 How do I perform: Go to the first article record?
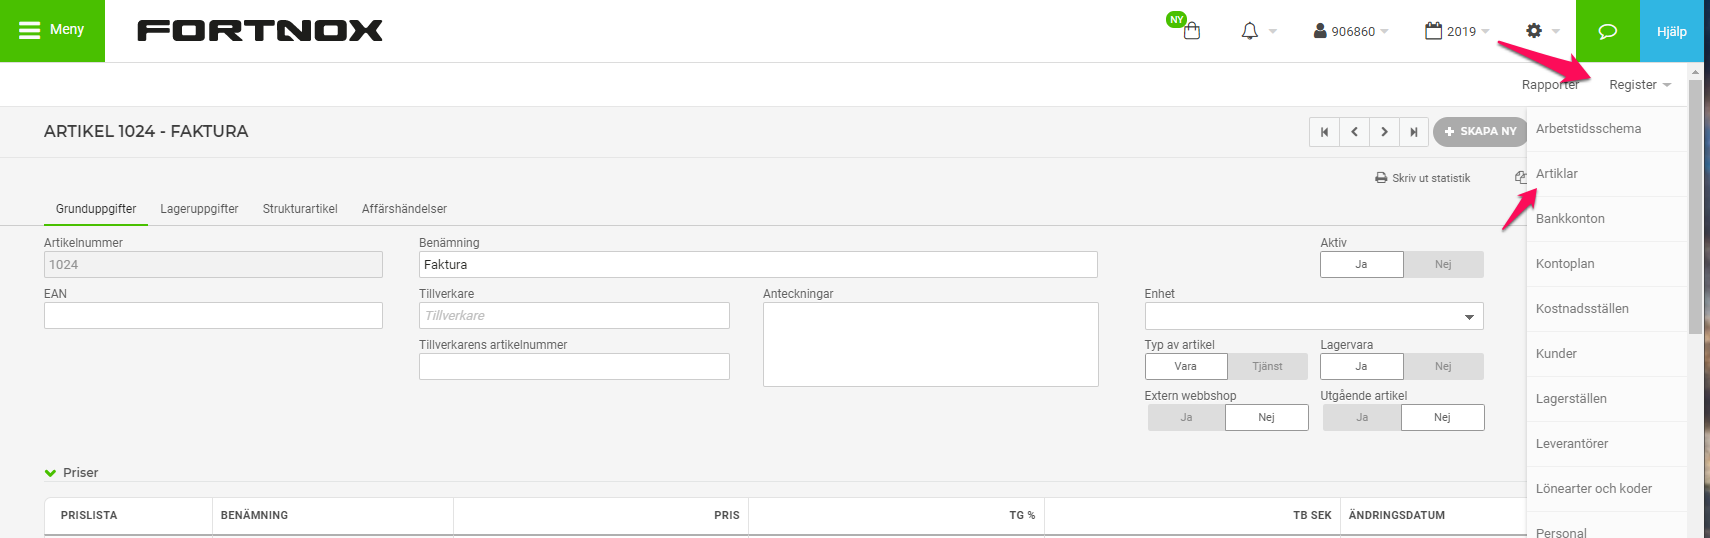(x=1324, y=132)
